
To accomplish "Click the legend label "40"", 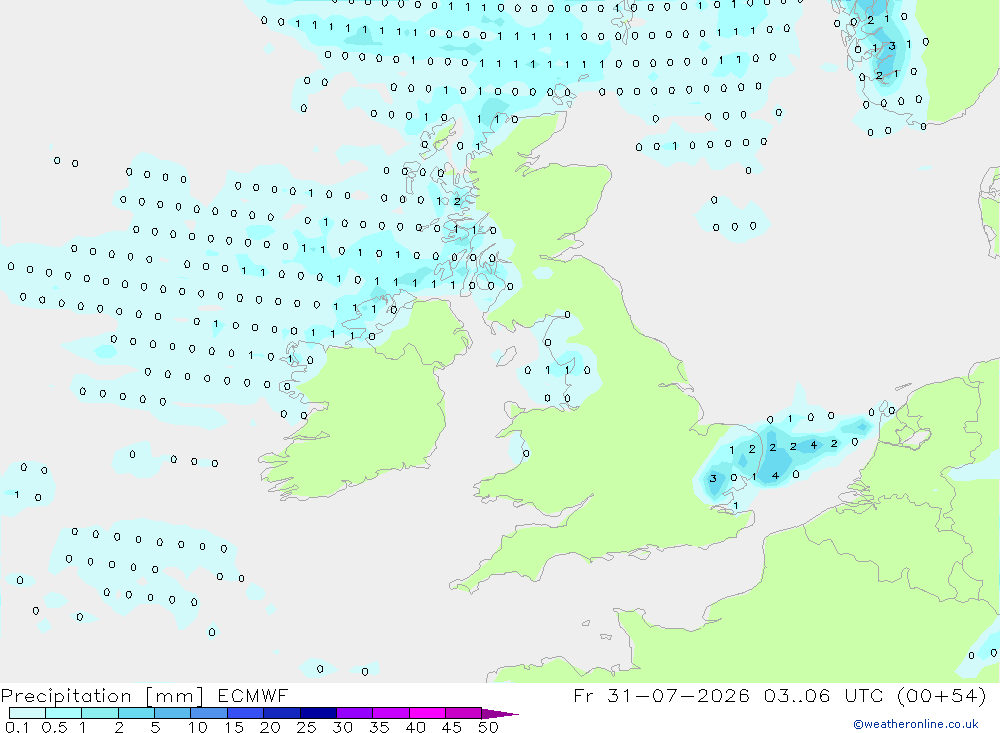I will [415, 727].
